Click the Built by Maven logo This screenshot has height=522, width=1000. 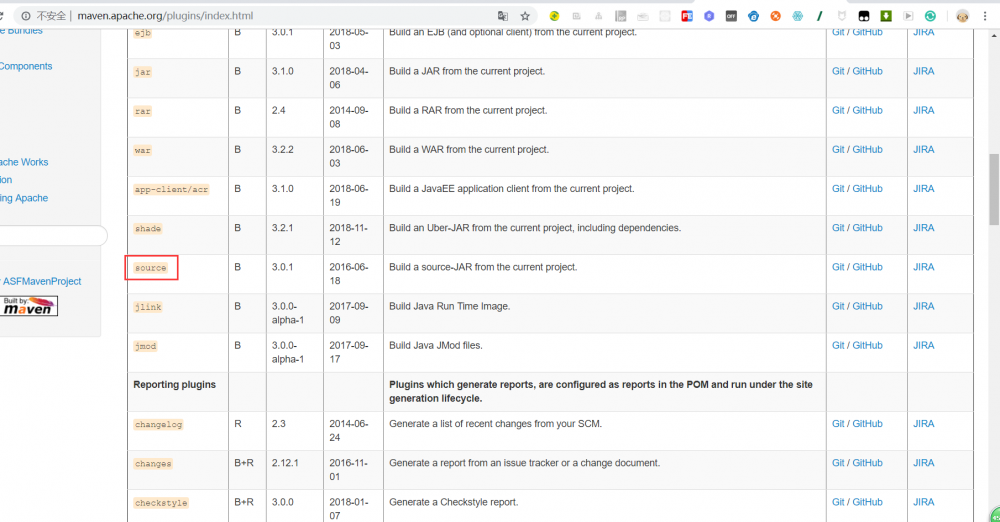(x=29, y=306)
